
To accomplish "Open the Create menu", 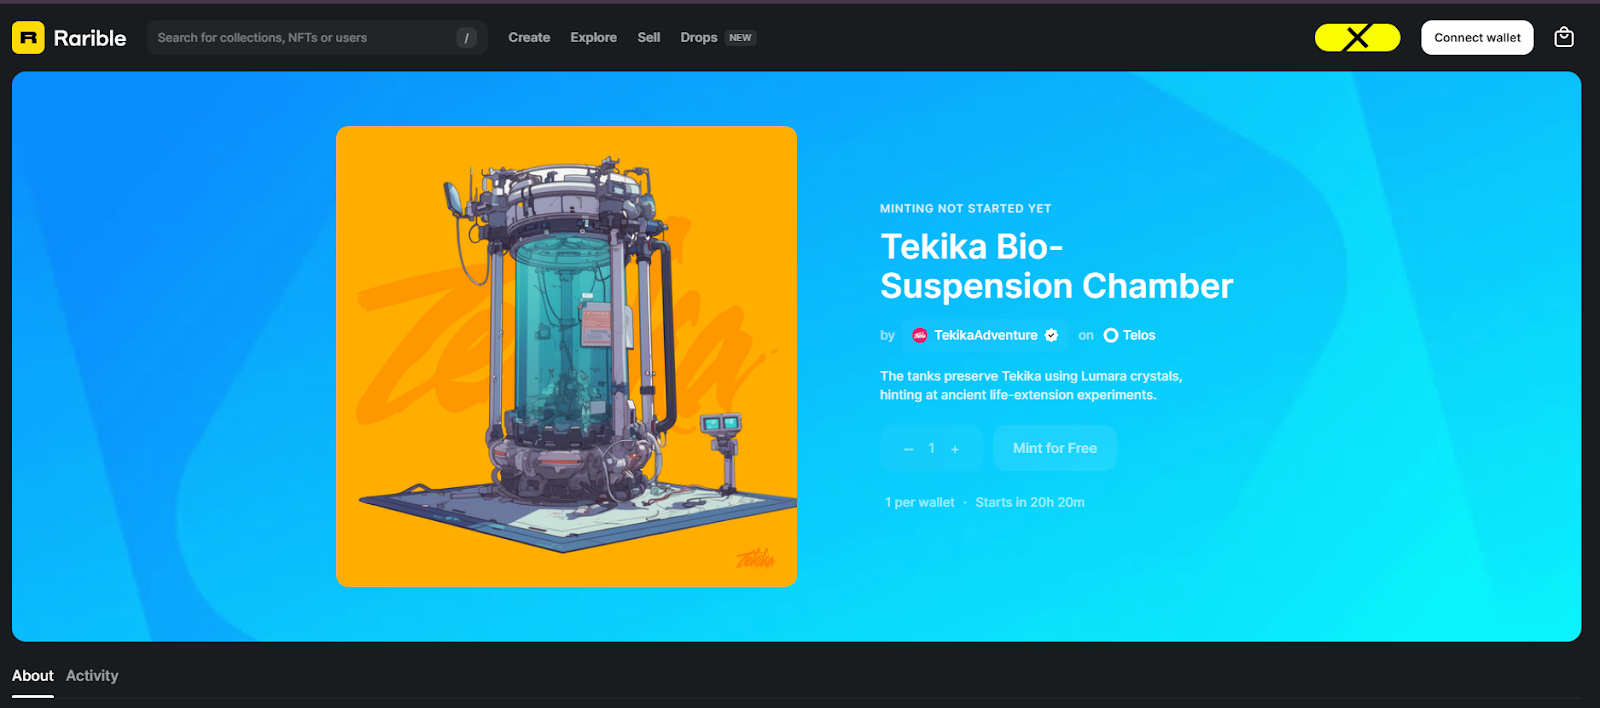I will pos(529,38).
